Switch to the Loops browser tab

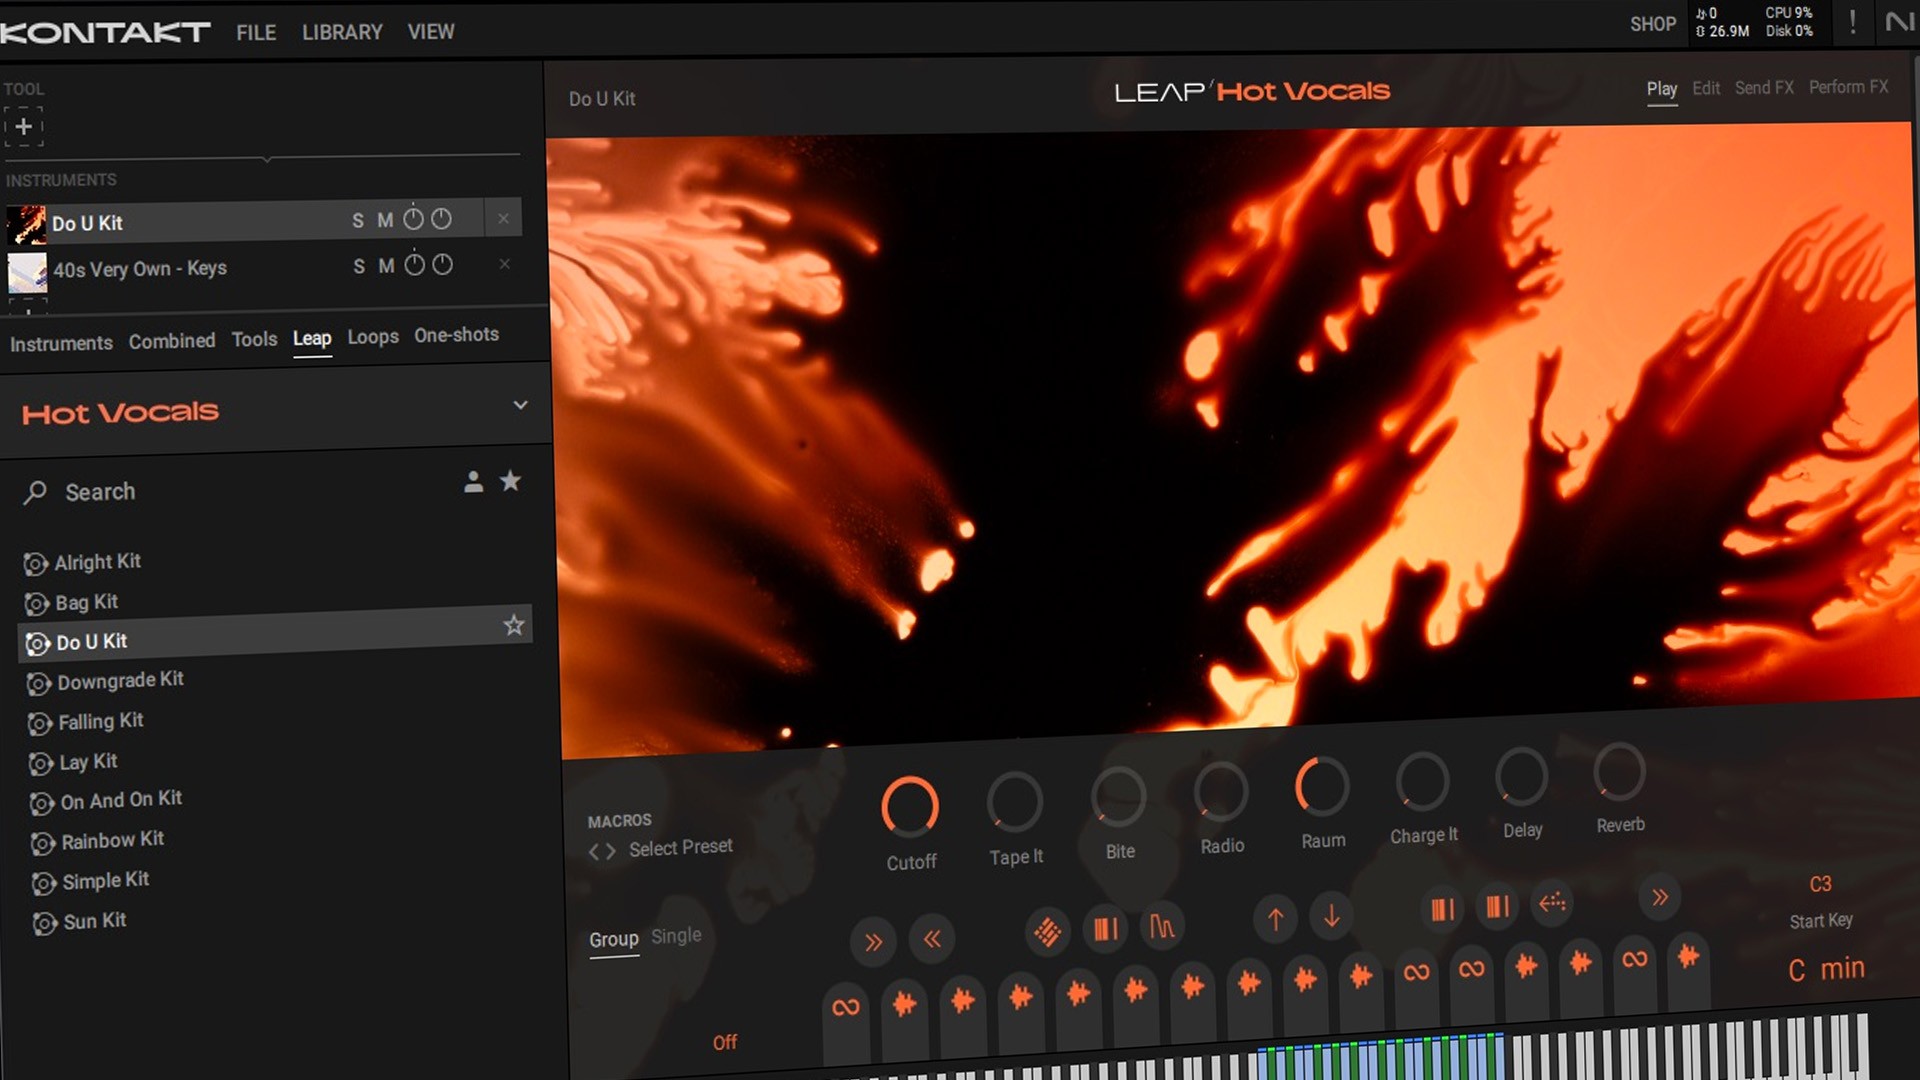(x=373, y=337)
